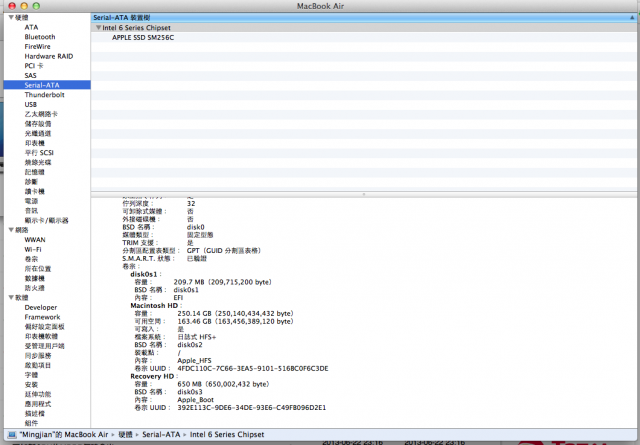Click the 日誌式 HFS+ file system value
The height and width of the screenshot is (445, 640).
pos(197,337)
